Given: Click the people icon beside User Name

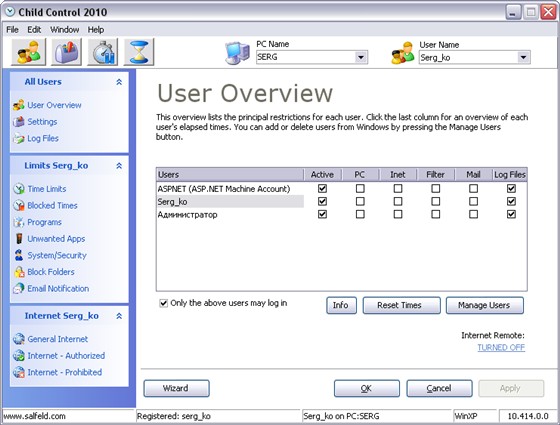Looking at the screenshot, I should 402,53.
